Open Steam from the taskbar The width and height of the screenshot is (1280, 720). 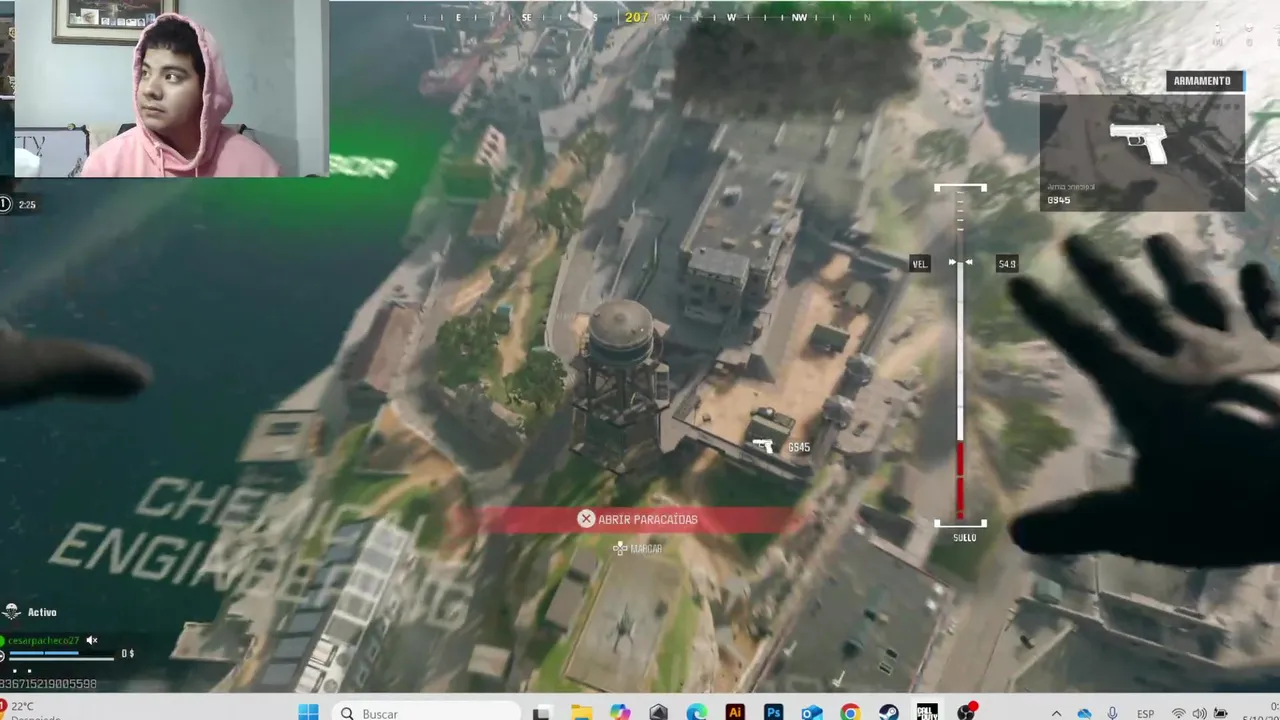tap(888, 712)
